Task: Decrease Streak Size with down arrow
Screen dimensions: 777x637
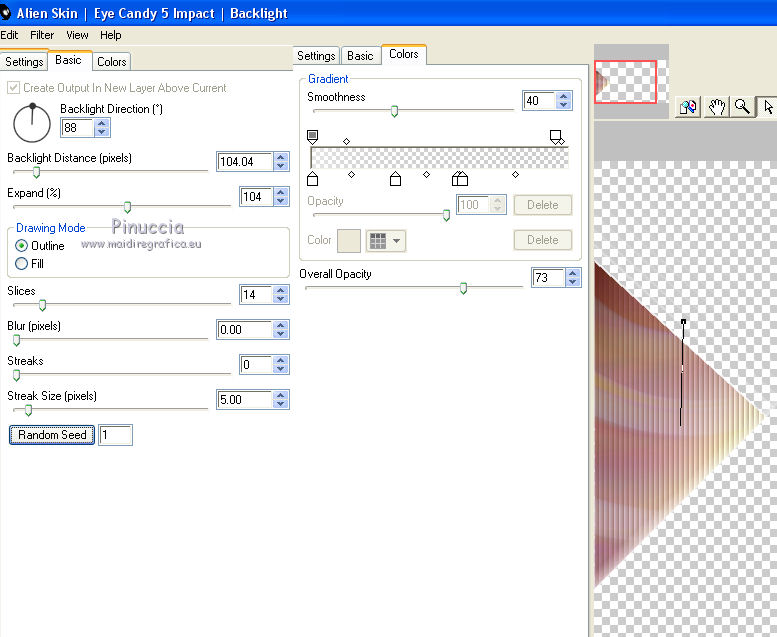Action: click(x=280, y=404)
